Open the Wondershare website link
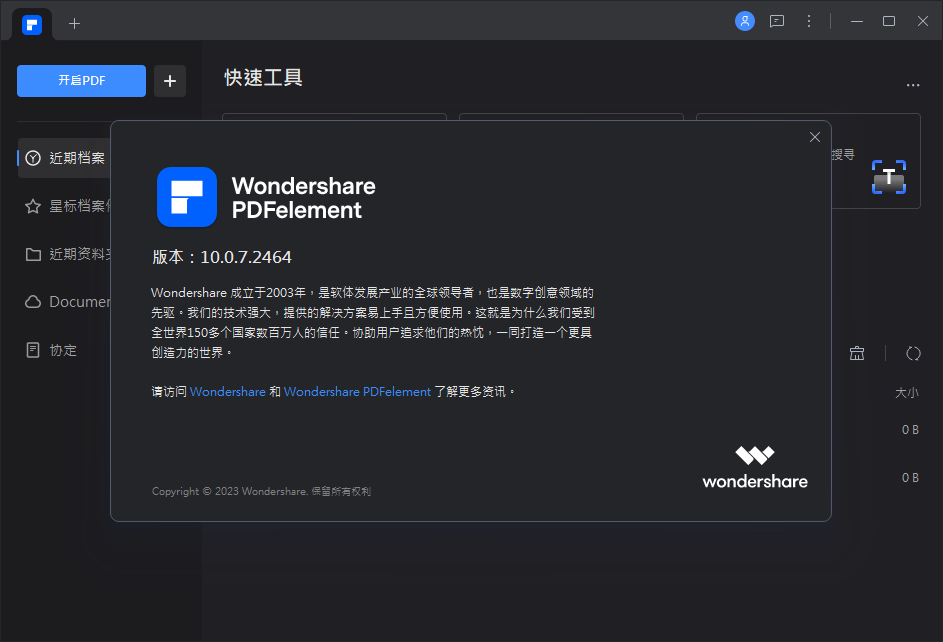 (x=227, y=392)
